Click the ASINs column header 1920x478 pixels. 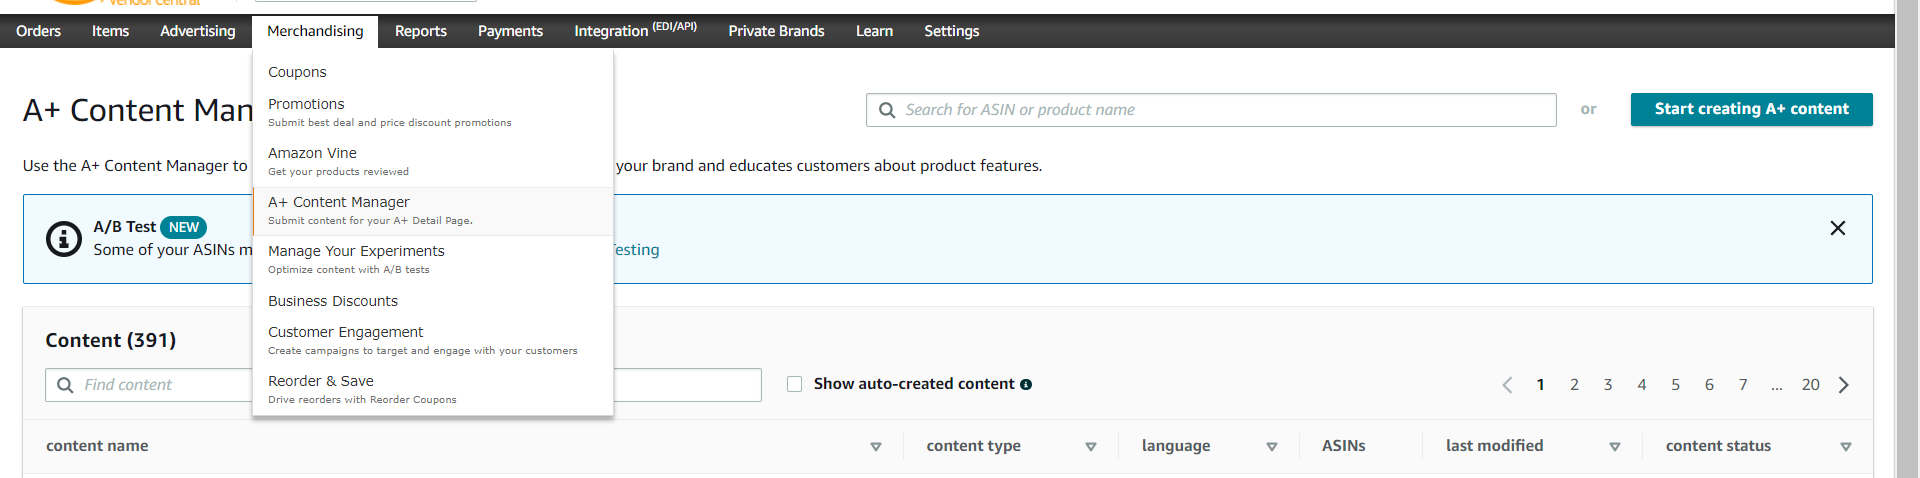[x=1343, y=446]
